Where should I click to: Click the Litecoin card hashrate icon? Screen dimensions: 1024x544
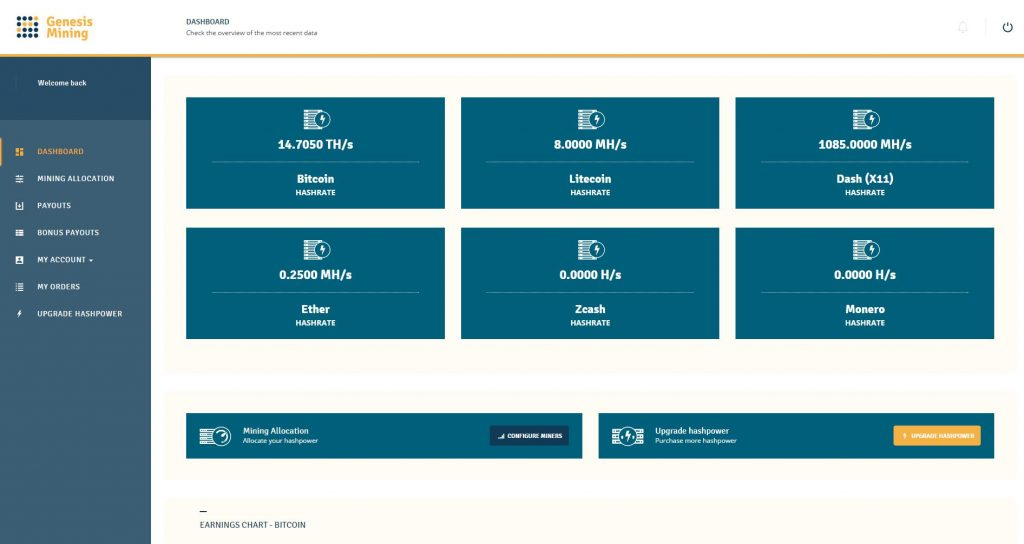591,120
